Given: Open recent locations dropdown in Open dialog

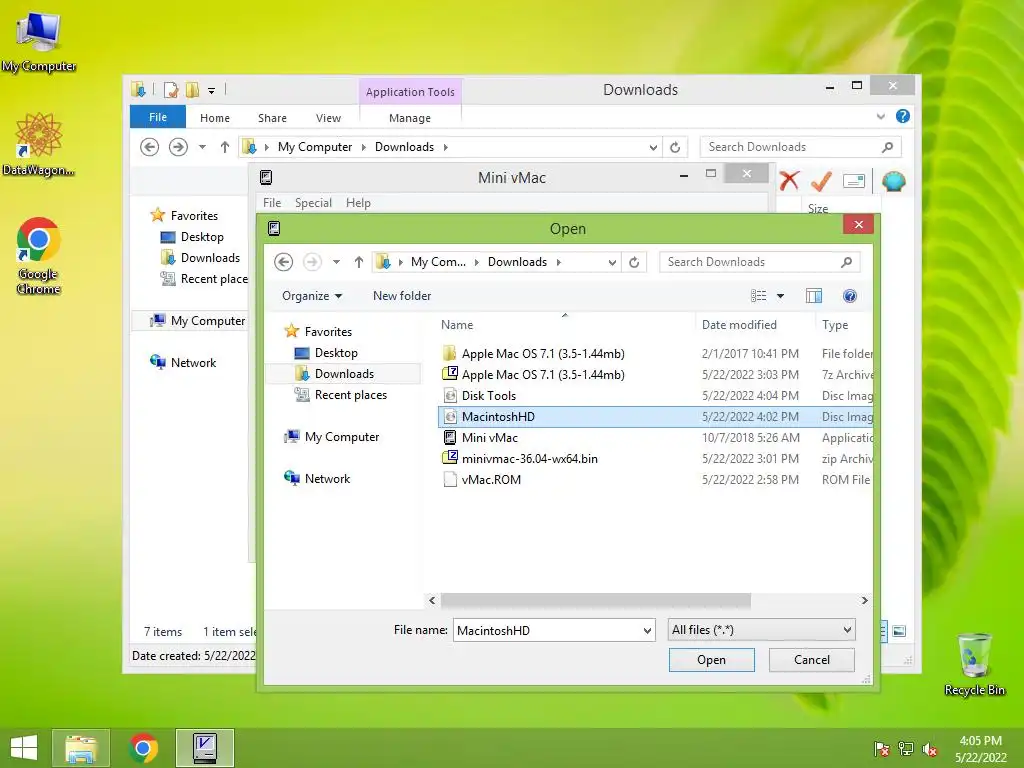Looking at the screenshot, I should point(336,262).
